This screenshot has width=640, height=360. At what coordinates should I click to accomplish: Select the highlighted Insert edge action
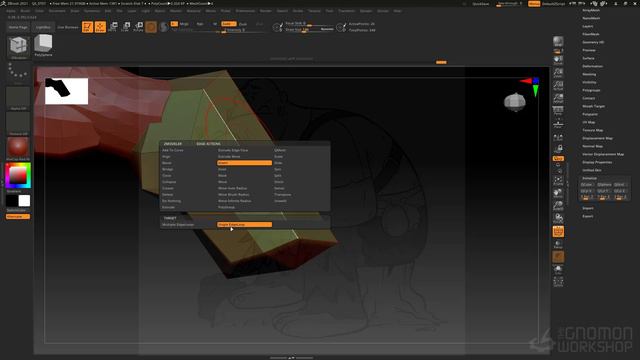click(244, 163)
